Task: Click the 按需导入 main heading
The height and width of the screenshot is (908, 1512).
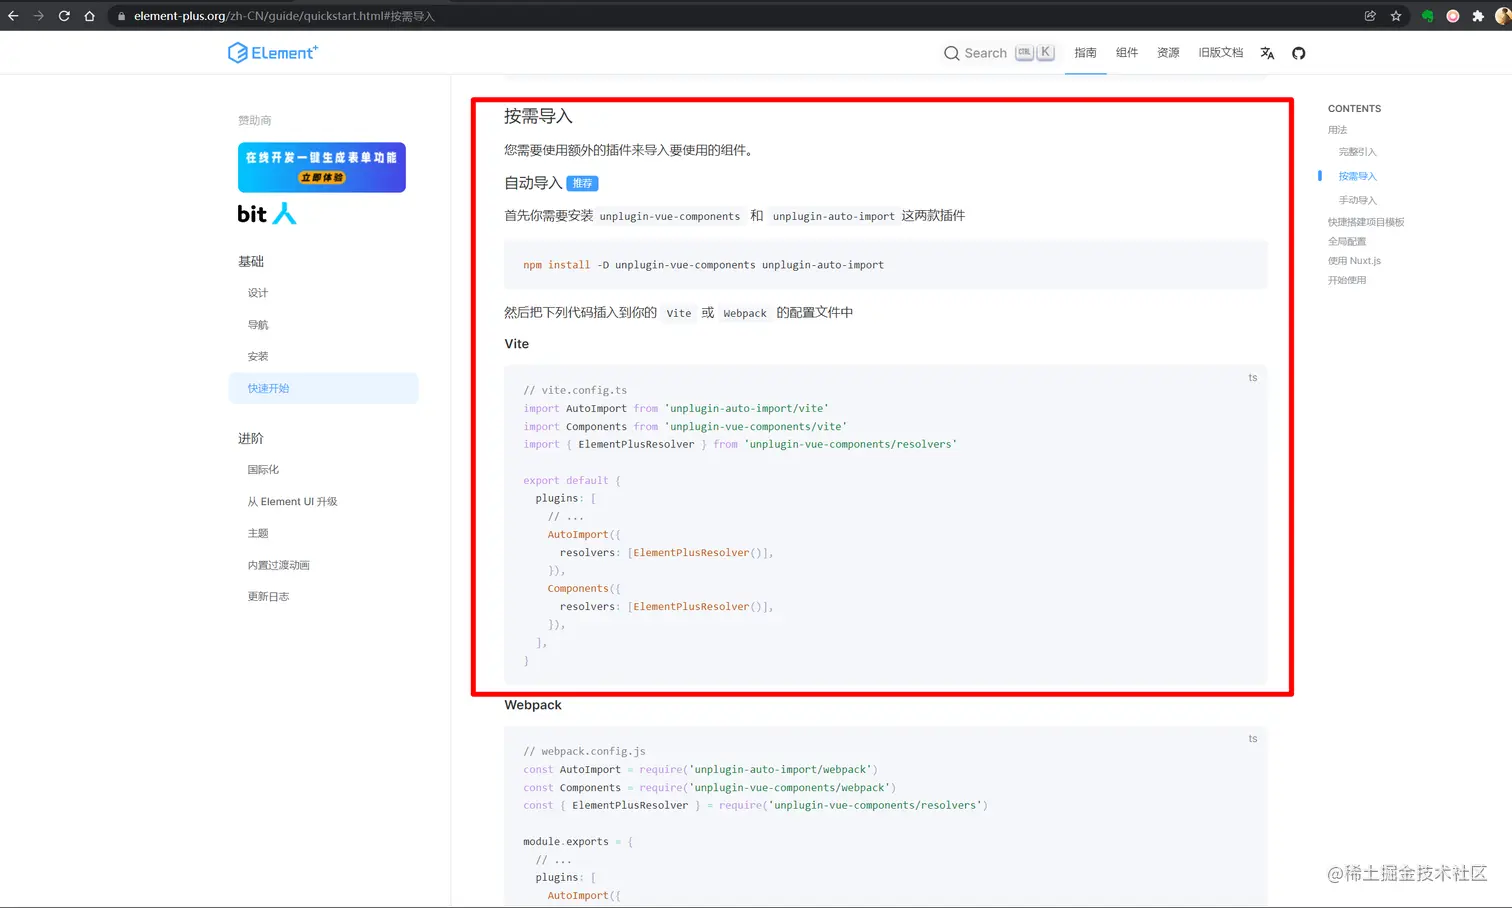Action: point(538,116)
